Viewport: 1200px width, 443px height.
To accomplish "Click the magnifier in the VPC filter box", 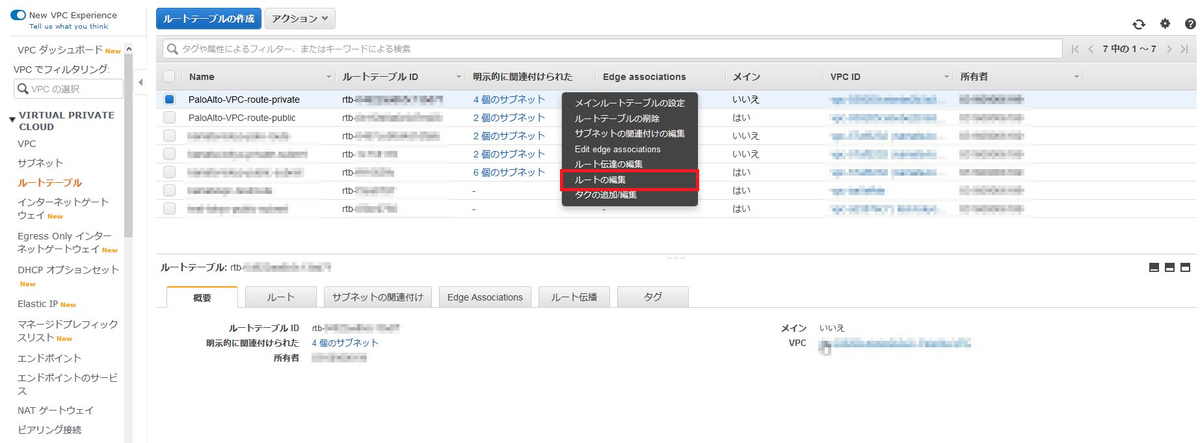I will (x=23, y=89).
